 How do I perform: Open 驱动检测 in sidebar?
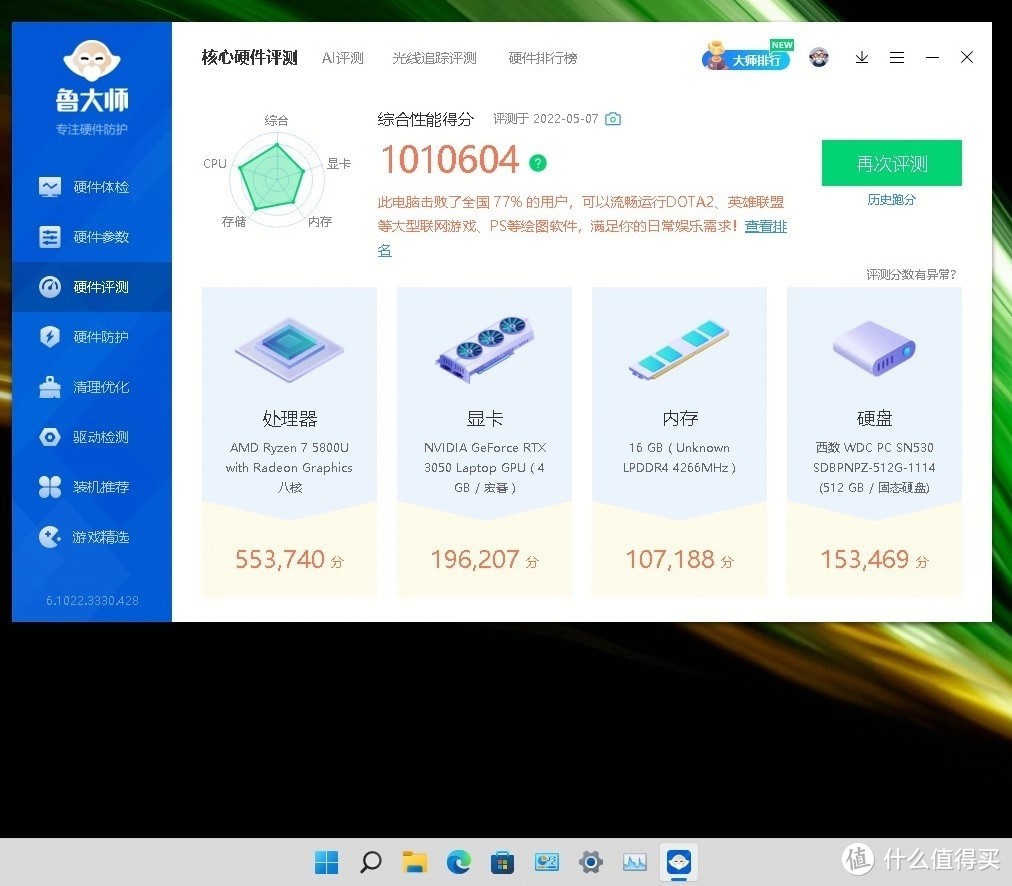(92, 437)
